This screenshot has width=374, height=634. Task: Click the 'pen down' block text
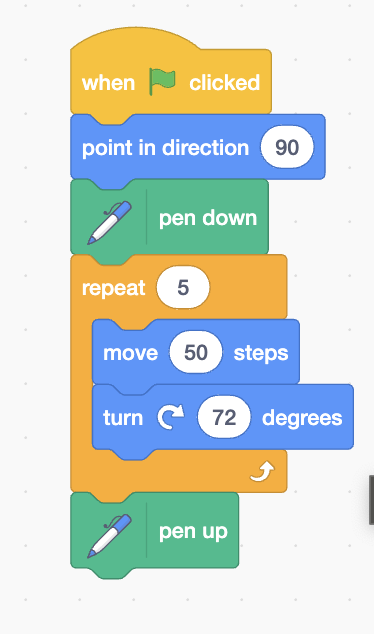(x=208, y=218)
